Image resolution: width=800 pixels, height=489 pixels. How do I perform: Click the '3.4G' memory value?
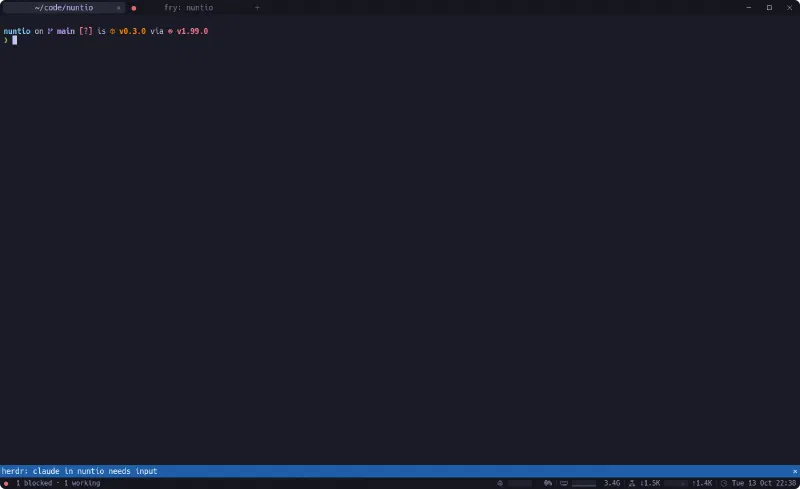pyautogui.click(x=612, y=483)
